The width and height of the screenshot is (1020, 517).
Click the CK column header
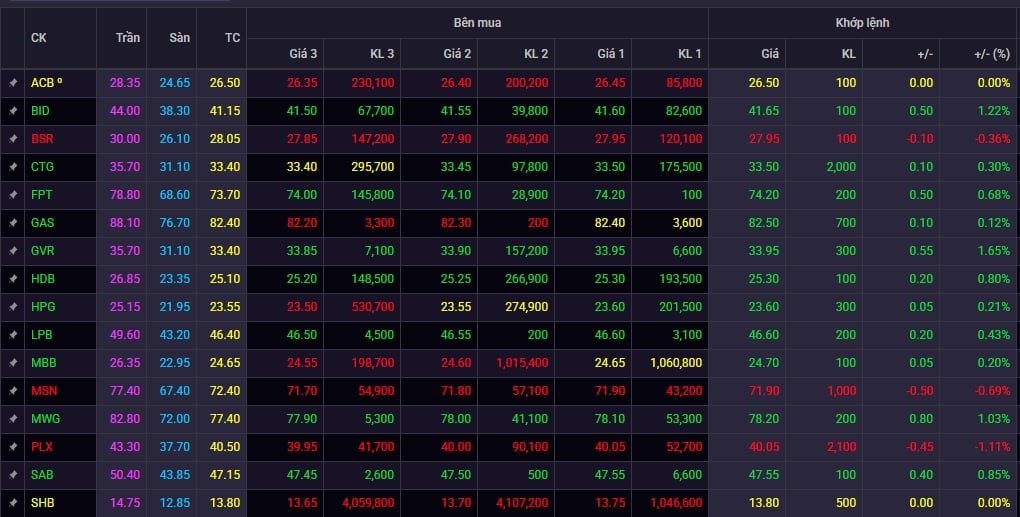(x=38, y=38)
